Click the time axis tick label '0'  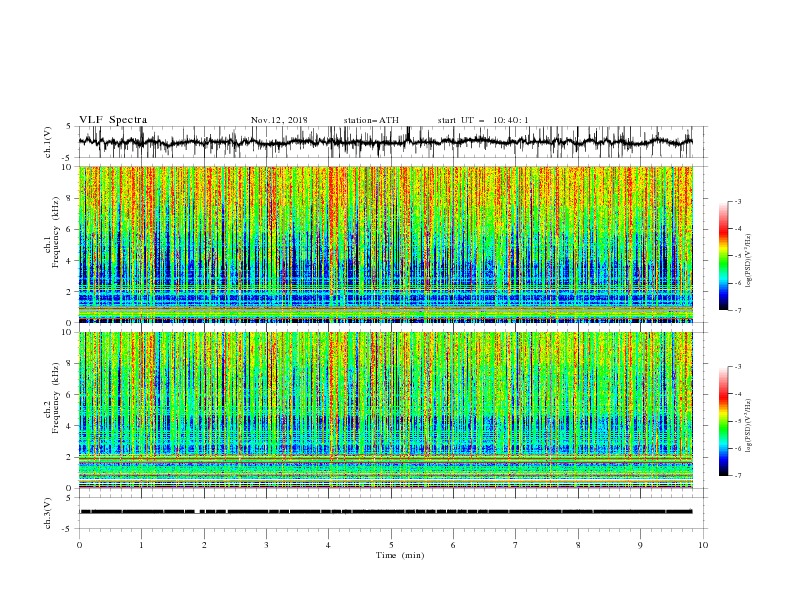(x=79, y=545)
